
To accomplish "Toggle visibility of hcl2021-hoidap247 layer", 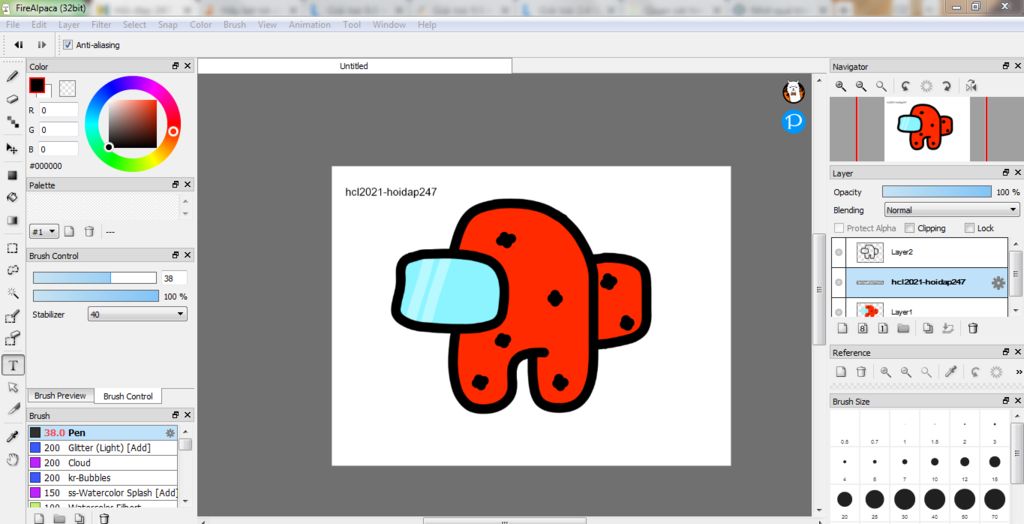I will 839,282.
